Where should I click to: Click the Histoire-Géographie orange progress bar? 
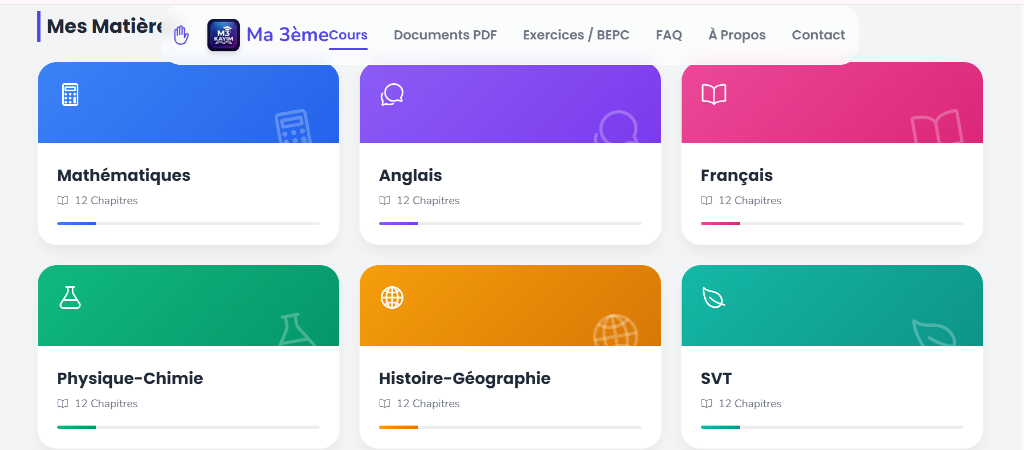click(398, 427)
